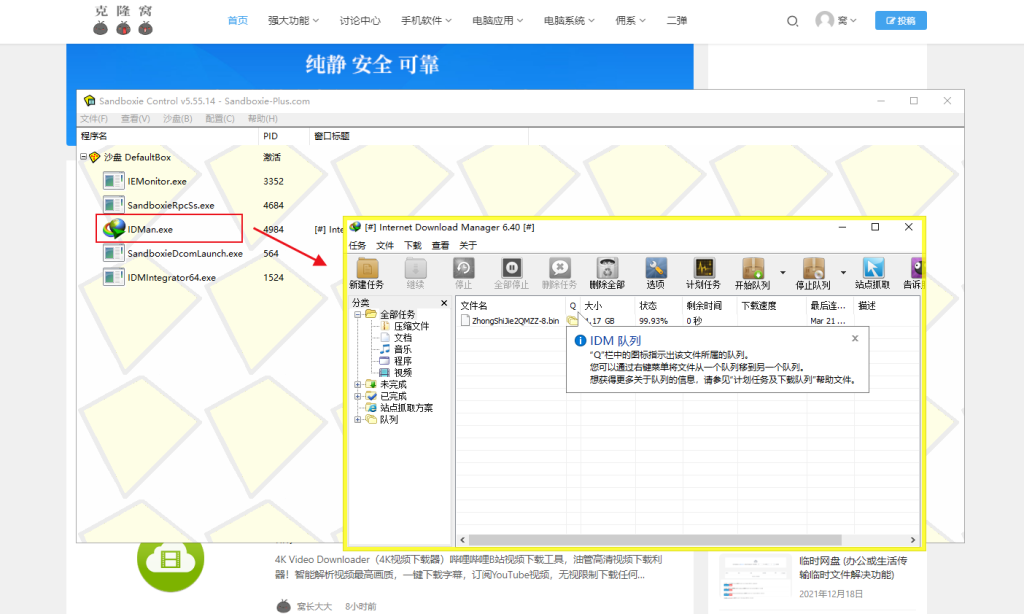Select IDMan.exe process icon in Sandboxie

click(x=114, y=229)
